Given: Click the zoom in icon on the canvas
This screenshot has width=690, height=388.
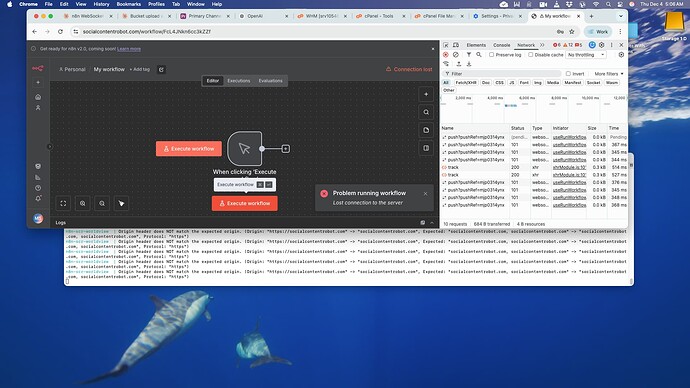Looking at the screenshot, I should click(x=83, y=203).
